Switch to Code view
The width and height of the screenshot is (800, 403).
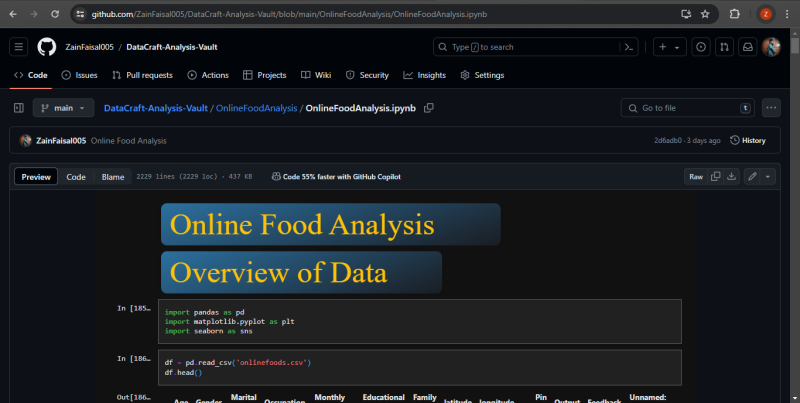76,177
